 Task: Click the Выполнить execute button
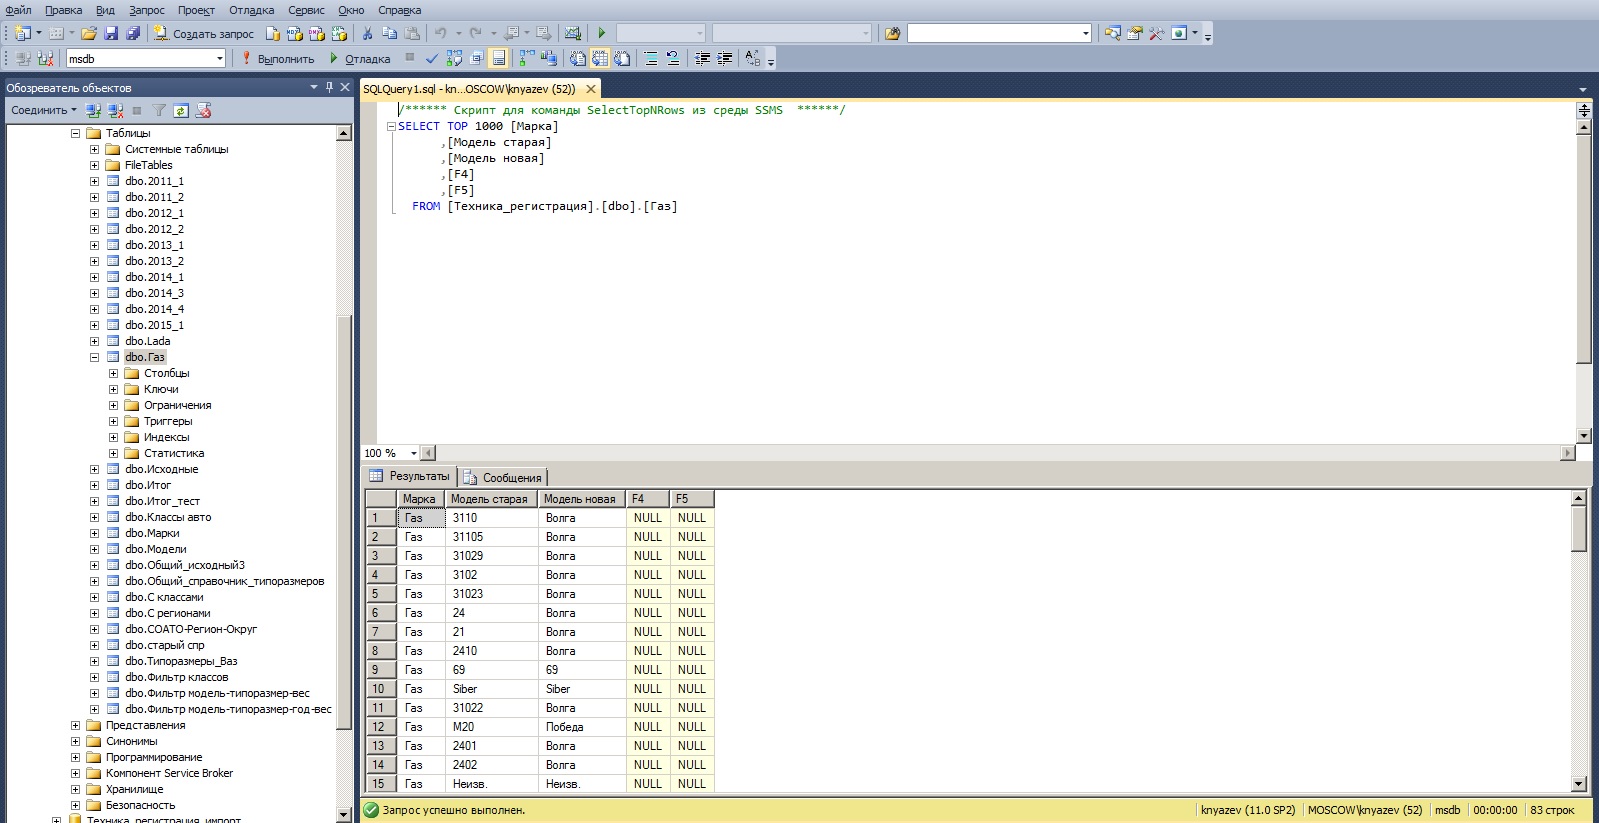[277, 59]
